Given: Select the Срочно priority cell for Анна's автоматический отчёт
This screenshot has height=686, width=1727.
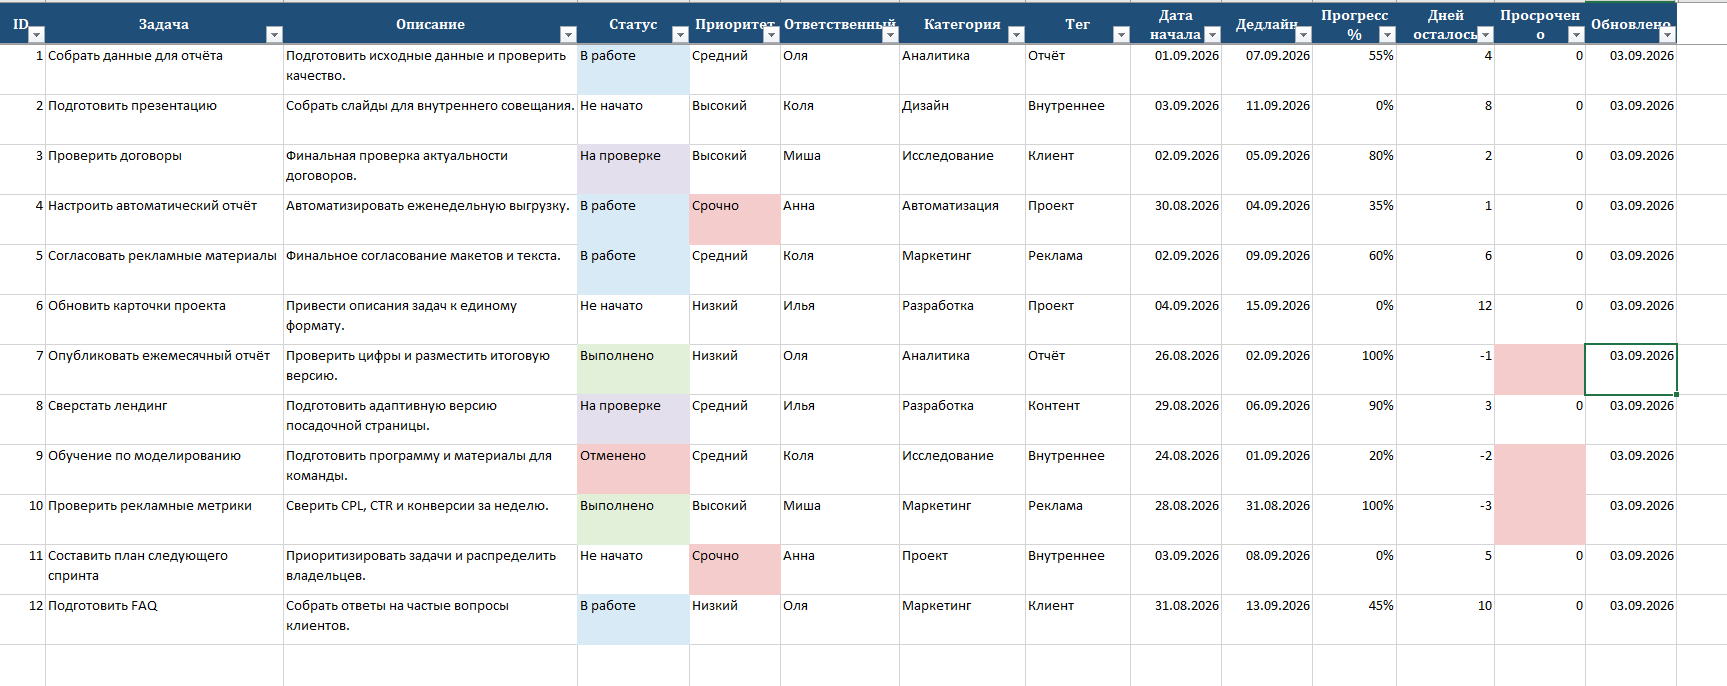Looking at the screenshot, I should pyautogui.click(x=735, y=220).
